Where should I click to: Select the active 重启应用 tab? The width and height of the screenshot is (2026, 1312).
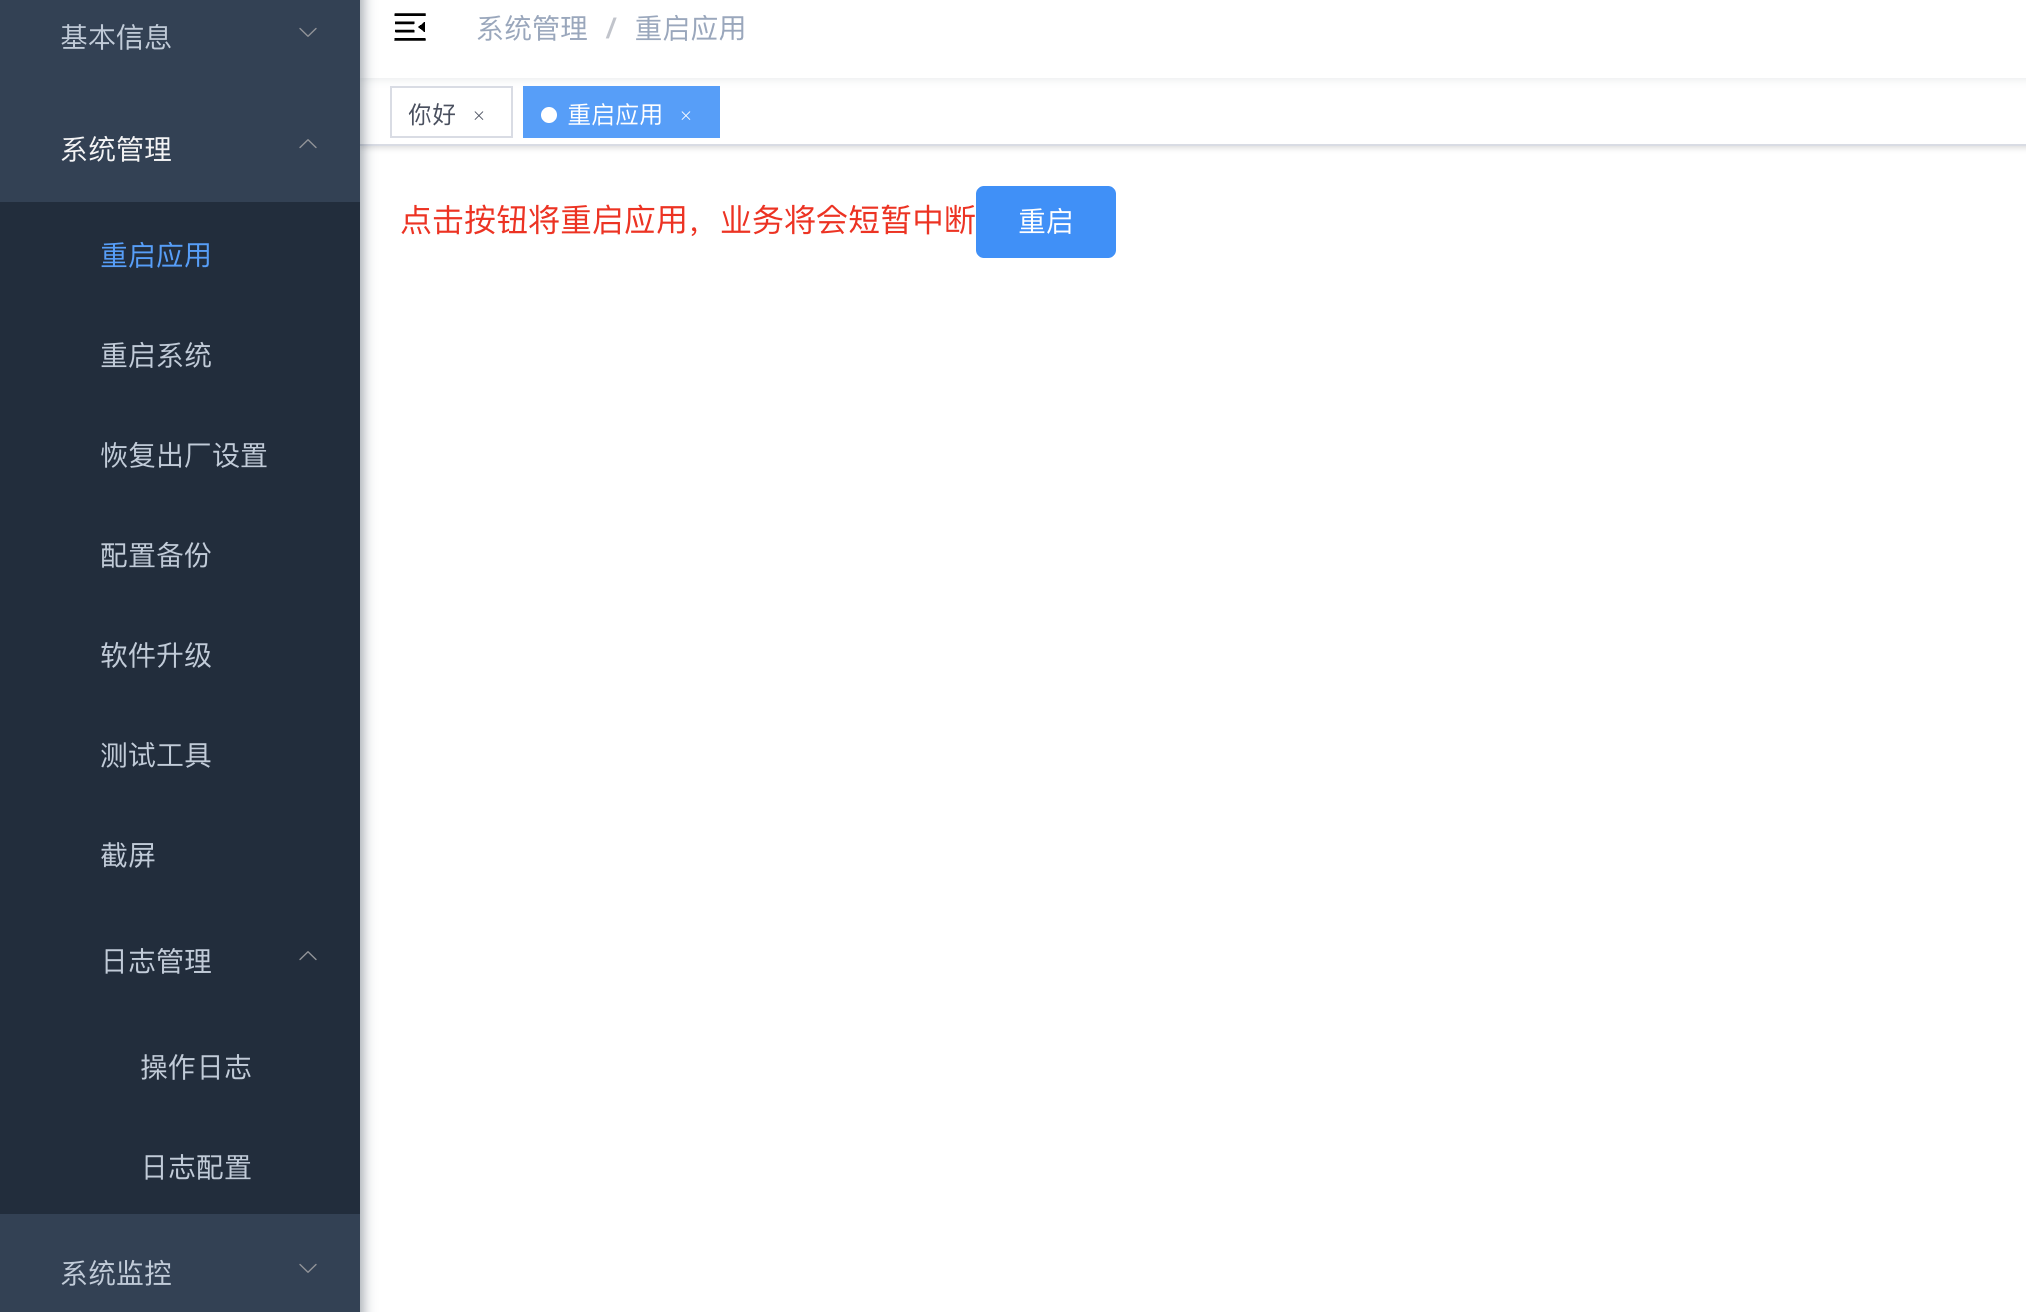[614, 114]
